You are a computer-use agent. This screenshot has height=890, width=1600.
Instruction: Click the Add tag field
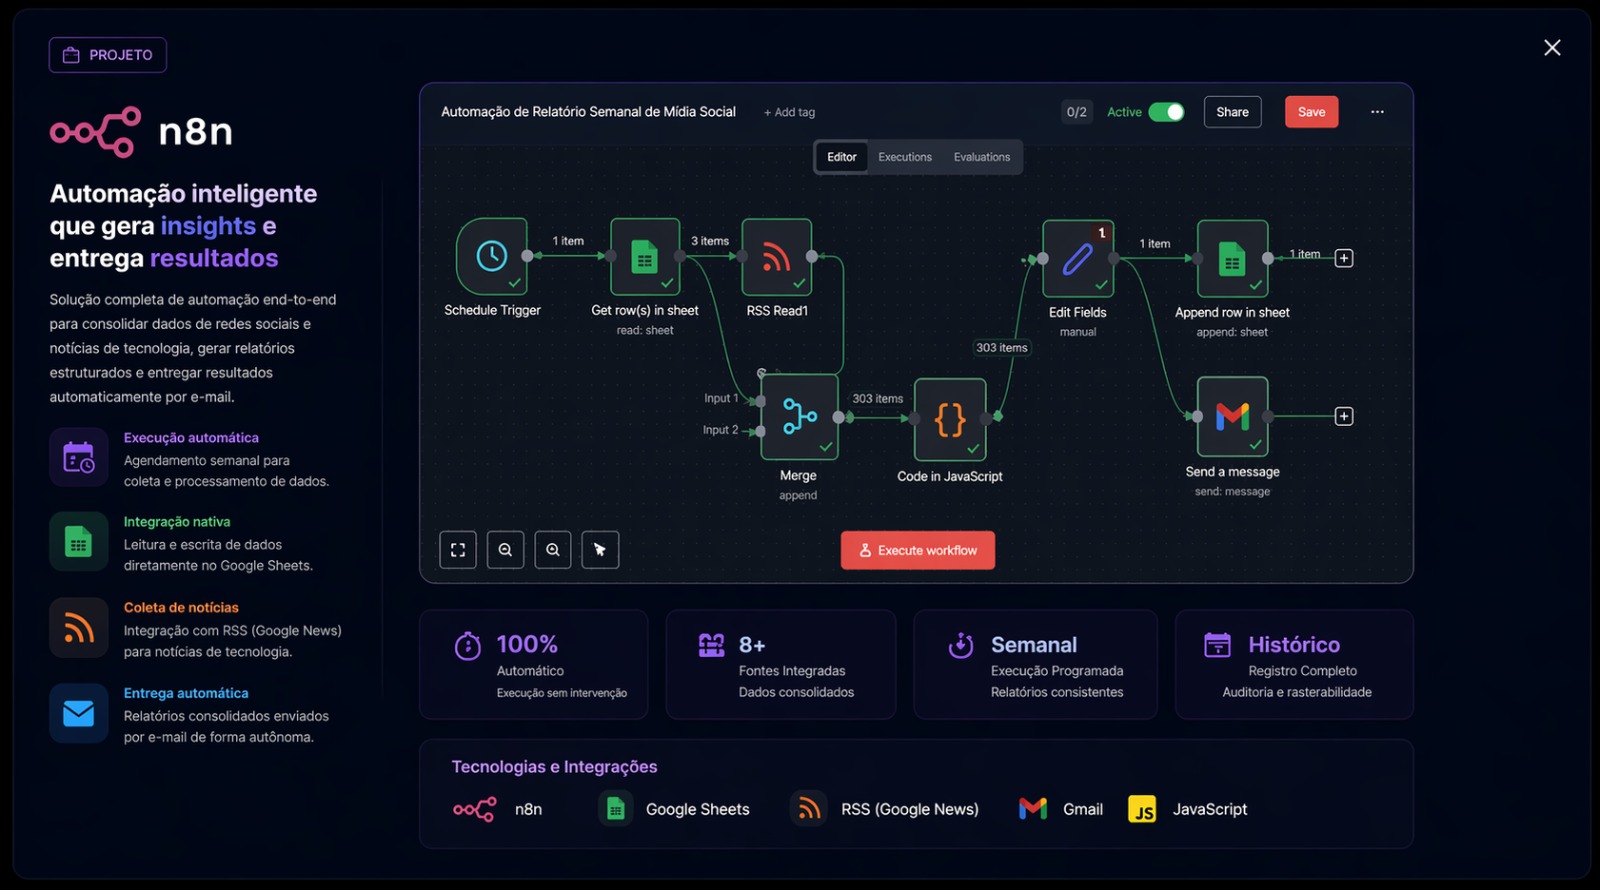point(790,113)
